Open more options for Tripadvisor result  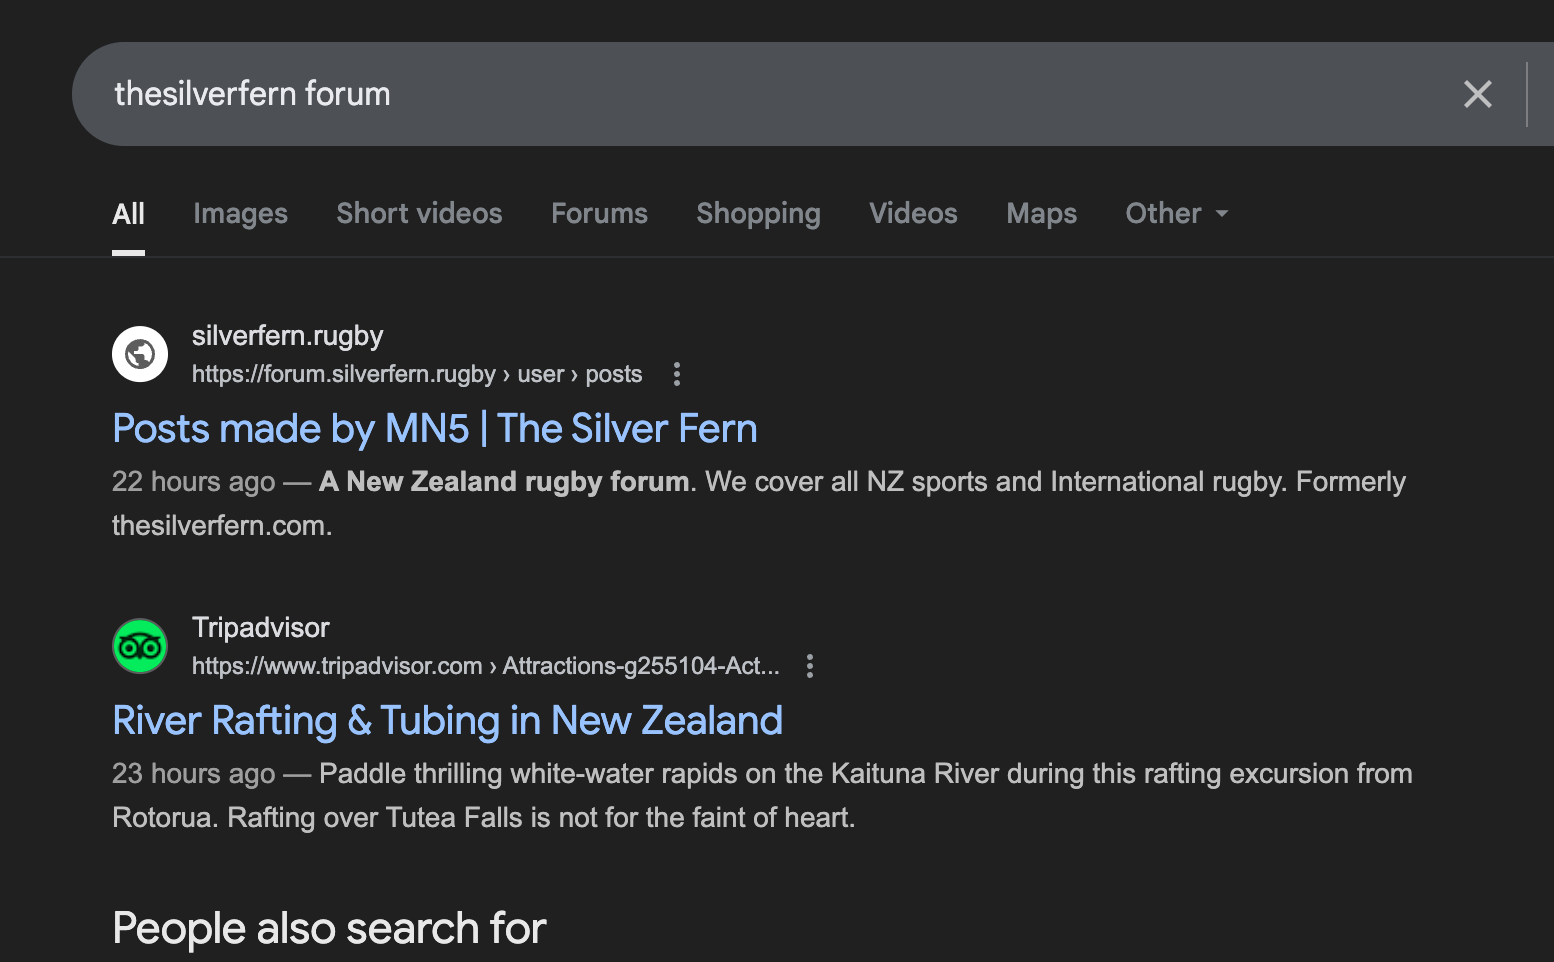click(x=810, y=666)
